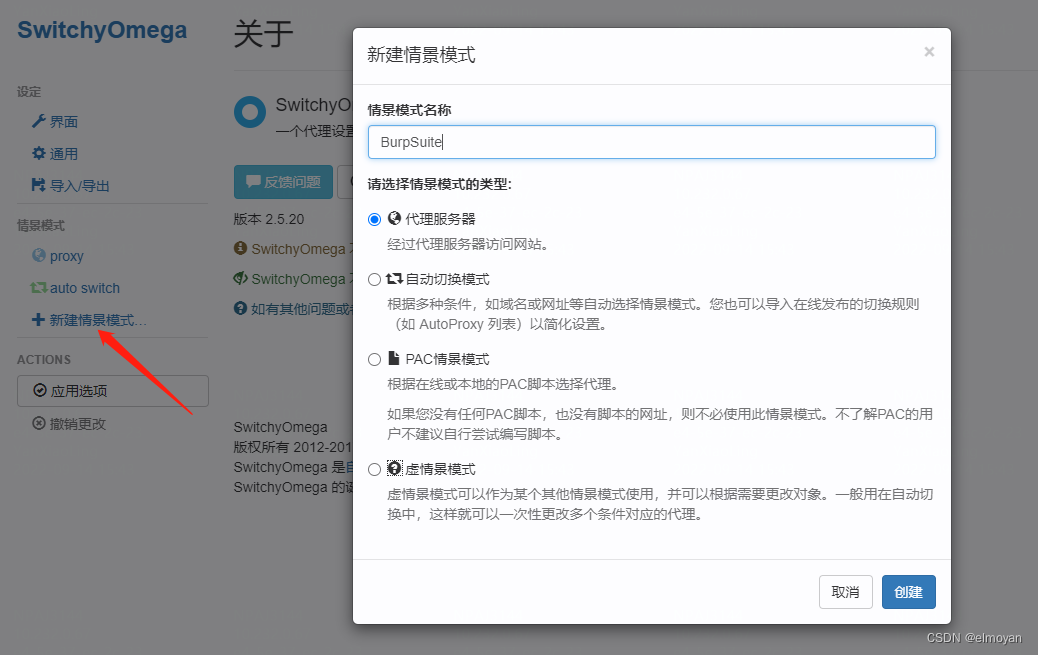This screenshot has width=1038, height=655.
Task: Click the 情景模式名称 label
Action: 409,111
